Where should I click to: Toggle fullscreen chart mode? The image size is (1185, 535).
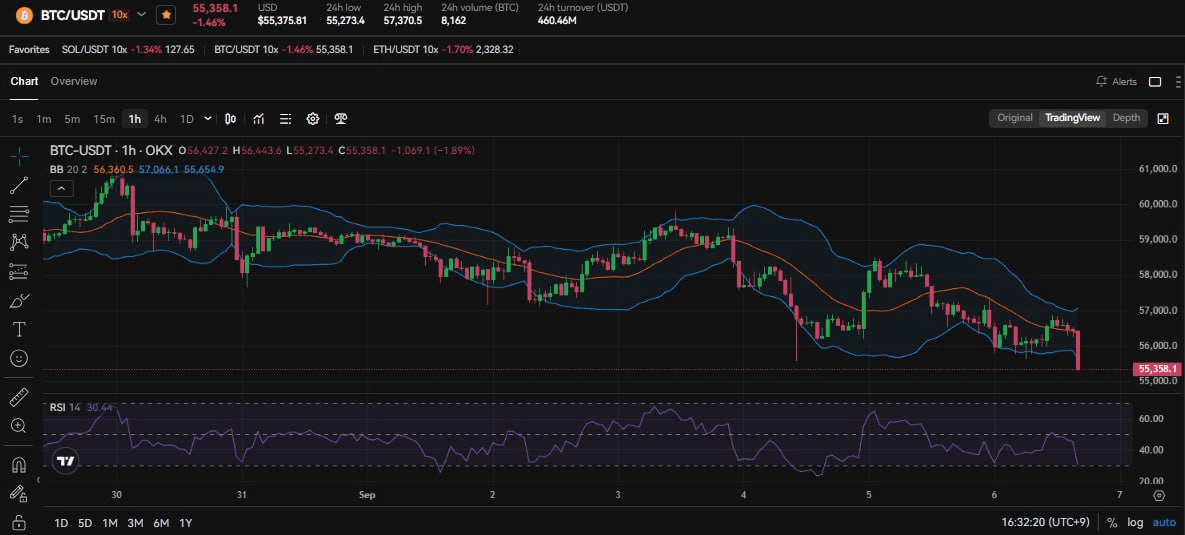pyautogui.click(x=1163, y=119)
